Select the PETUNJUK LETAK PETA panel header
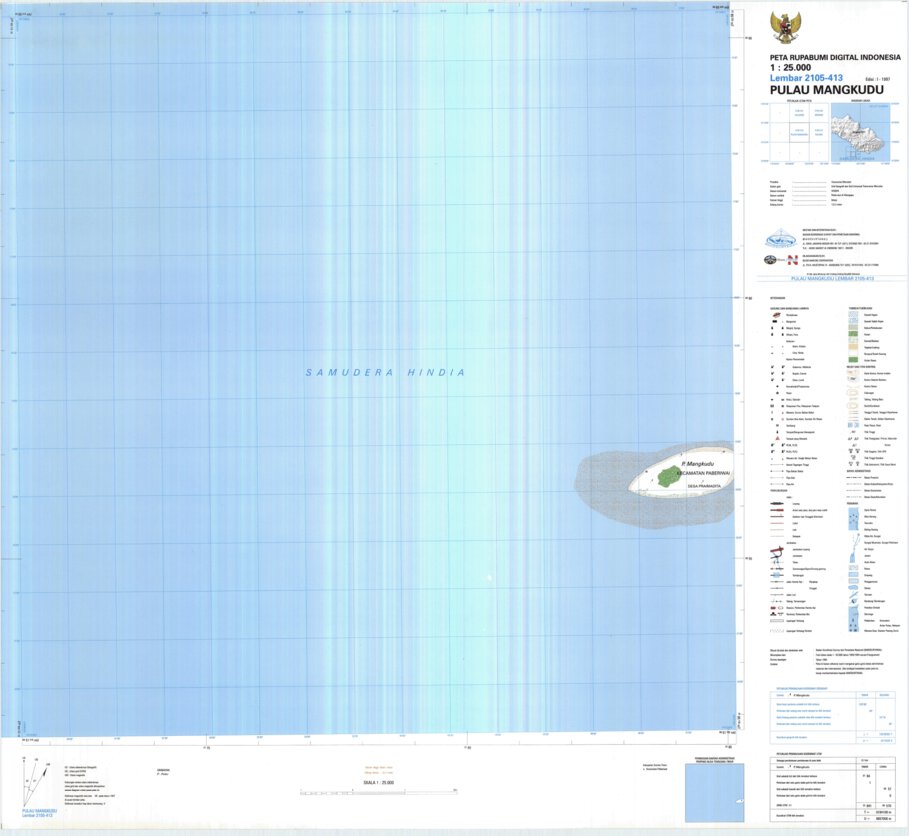The image size is (909, 836). click(x=798, y=102)
